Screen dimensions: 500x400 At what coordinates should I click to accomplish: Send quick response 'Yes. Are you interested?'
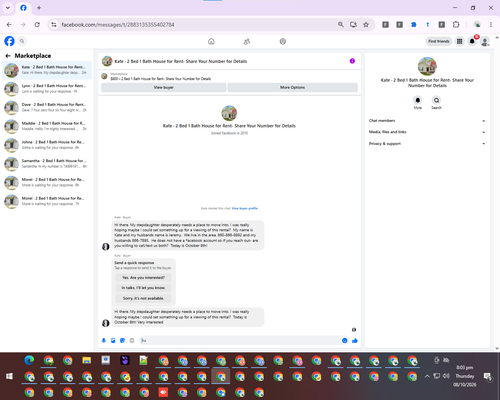pyautogui.click(x=143, y=278)
